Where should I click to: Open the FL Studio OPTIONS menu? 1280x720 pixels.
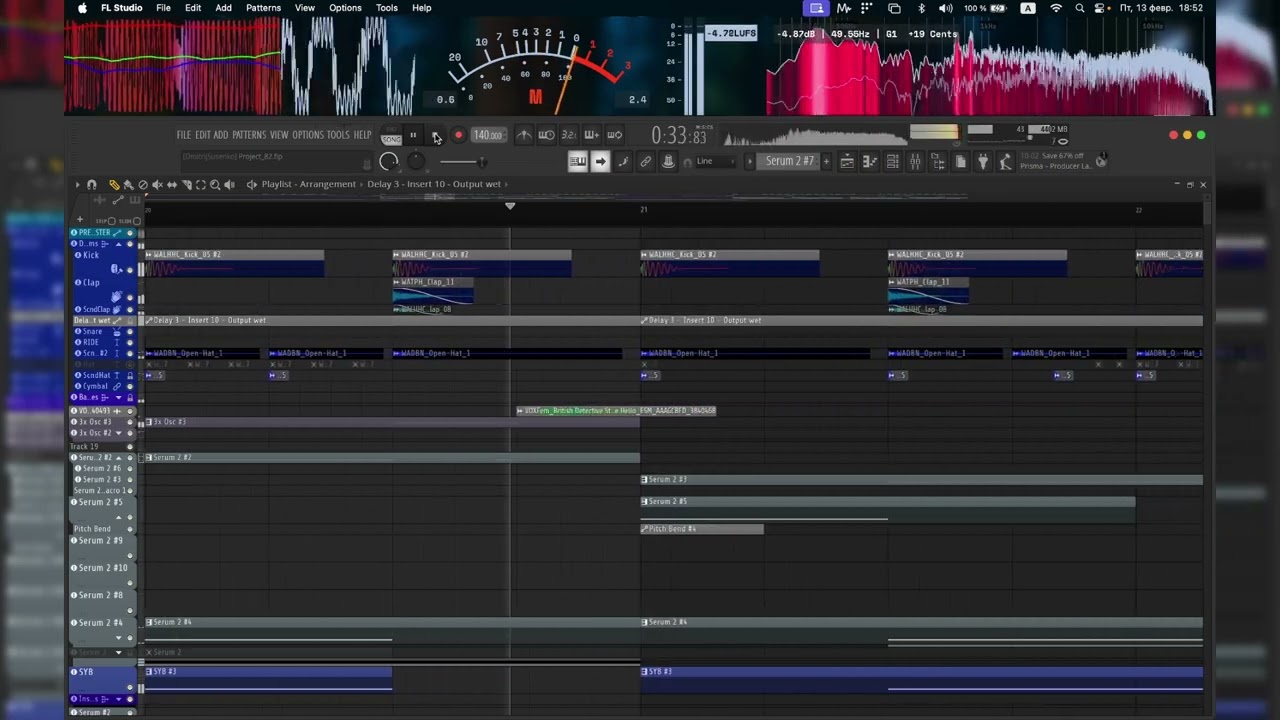point(308,135)
